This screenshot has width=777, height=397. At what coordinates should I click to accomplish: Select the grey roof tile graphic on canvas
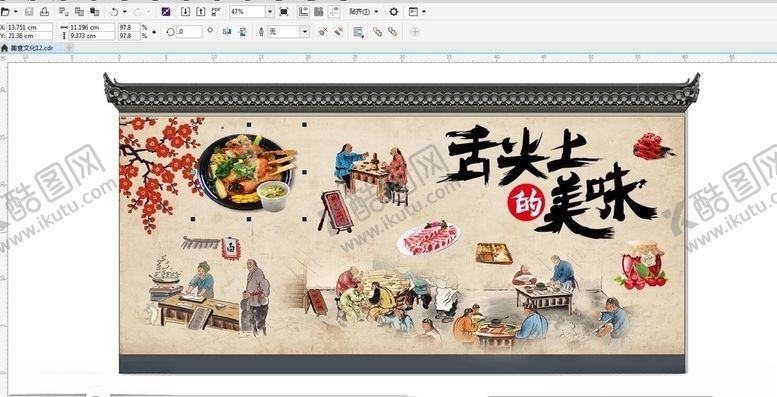(x=401, y=93)
